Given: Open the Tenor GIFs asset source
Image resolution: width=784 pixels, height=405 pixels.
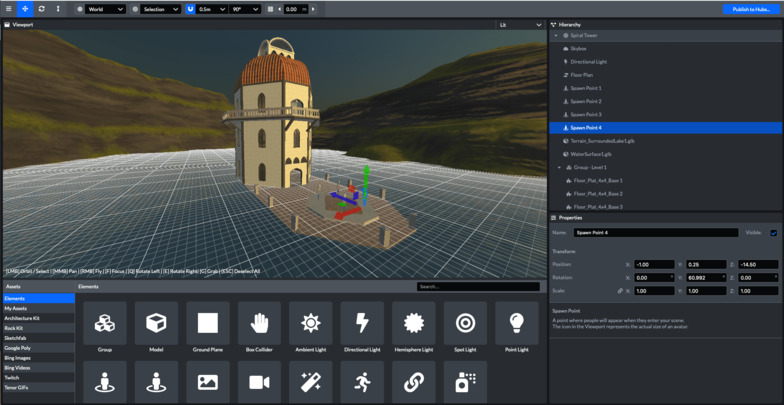Looking at the screenshot, I should click(x=38, y=388).
